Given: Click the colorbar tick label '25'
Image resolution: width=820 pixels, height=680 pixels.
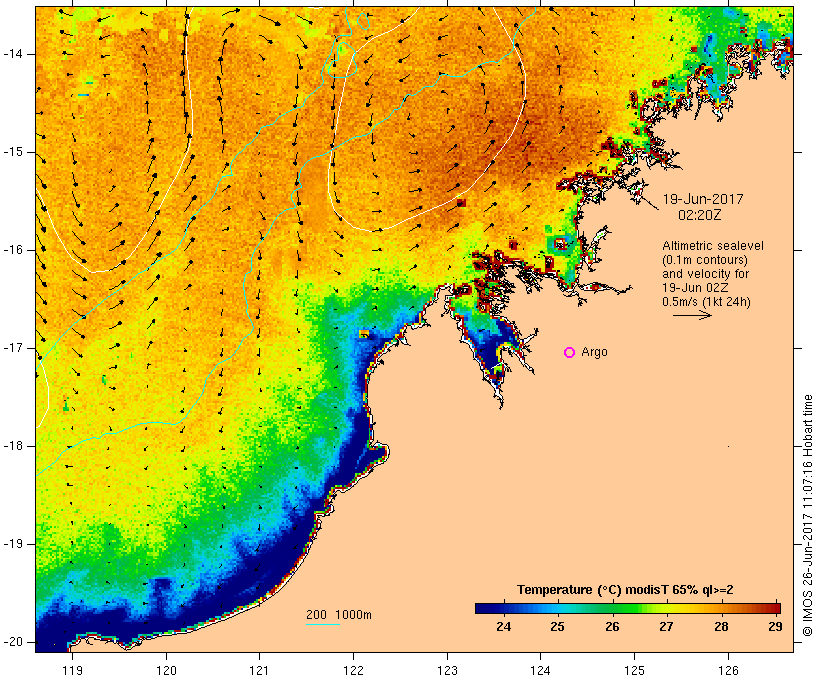Looking at the screenshot, I should (557, 627).
